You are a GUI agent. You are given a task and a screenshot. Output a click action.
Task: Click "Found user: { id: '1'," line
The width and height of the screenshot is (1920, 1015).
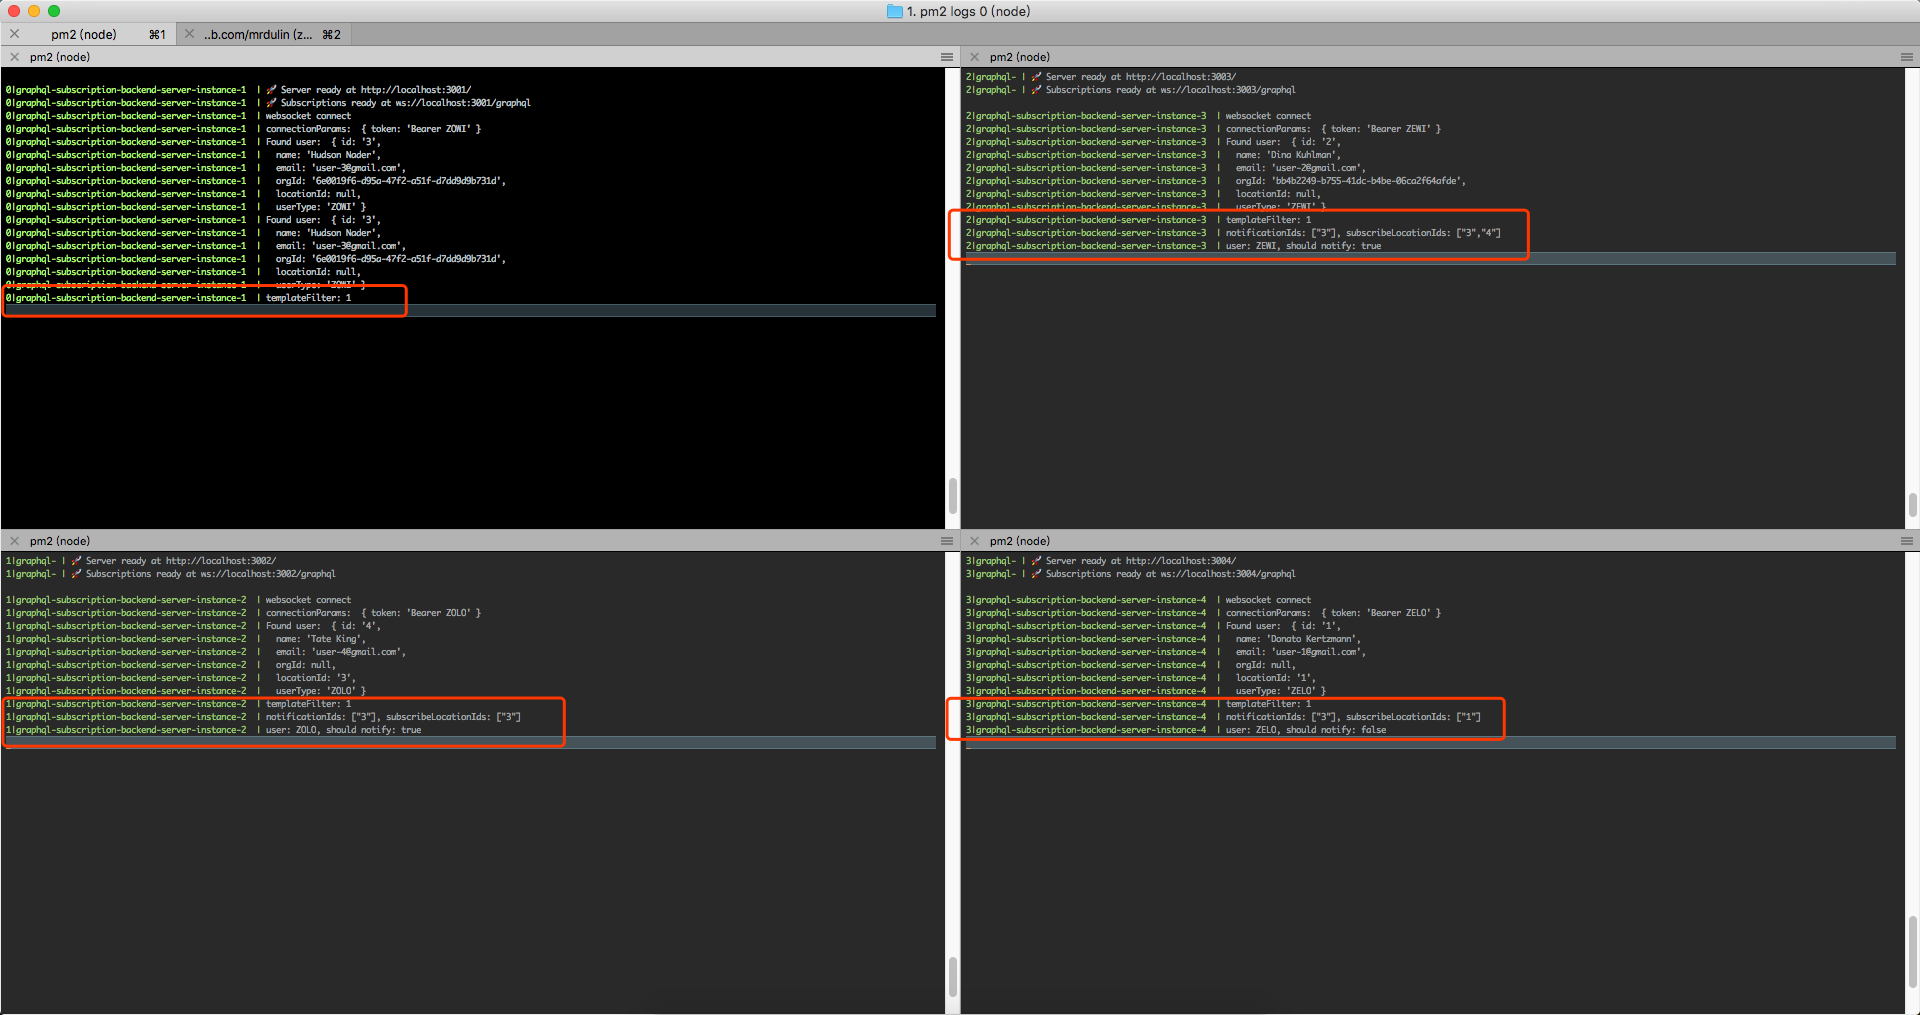1283,626
